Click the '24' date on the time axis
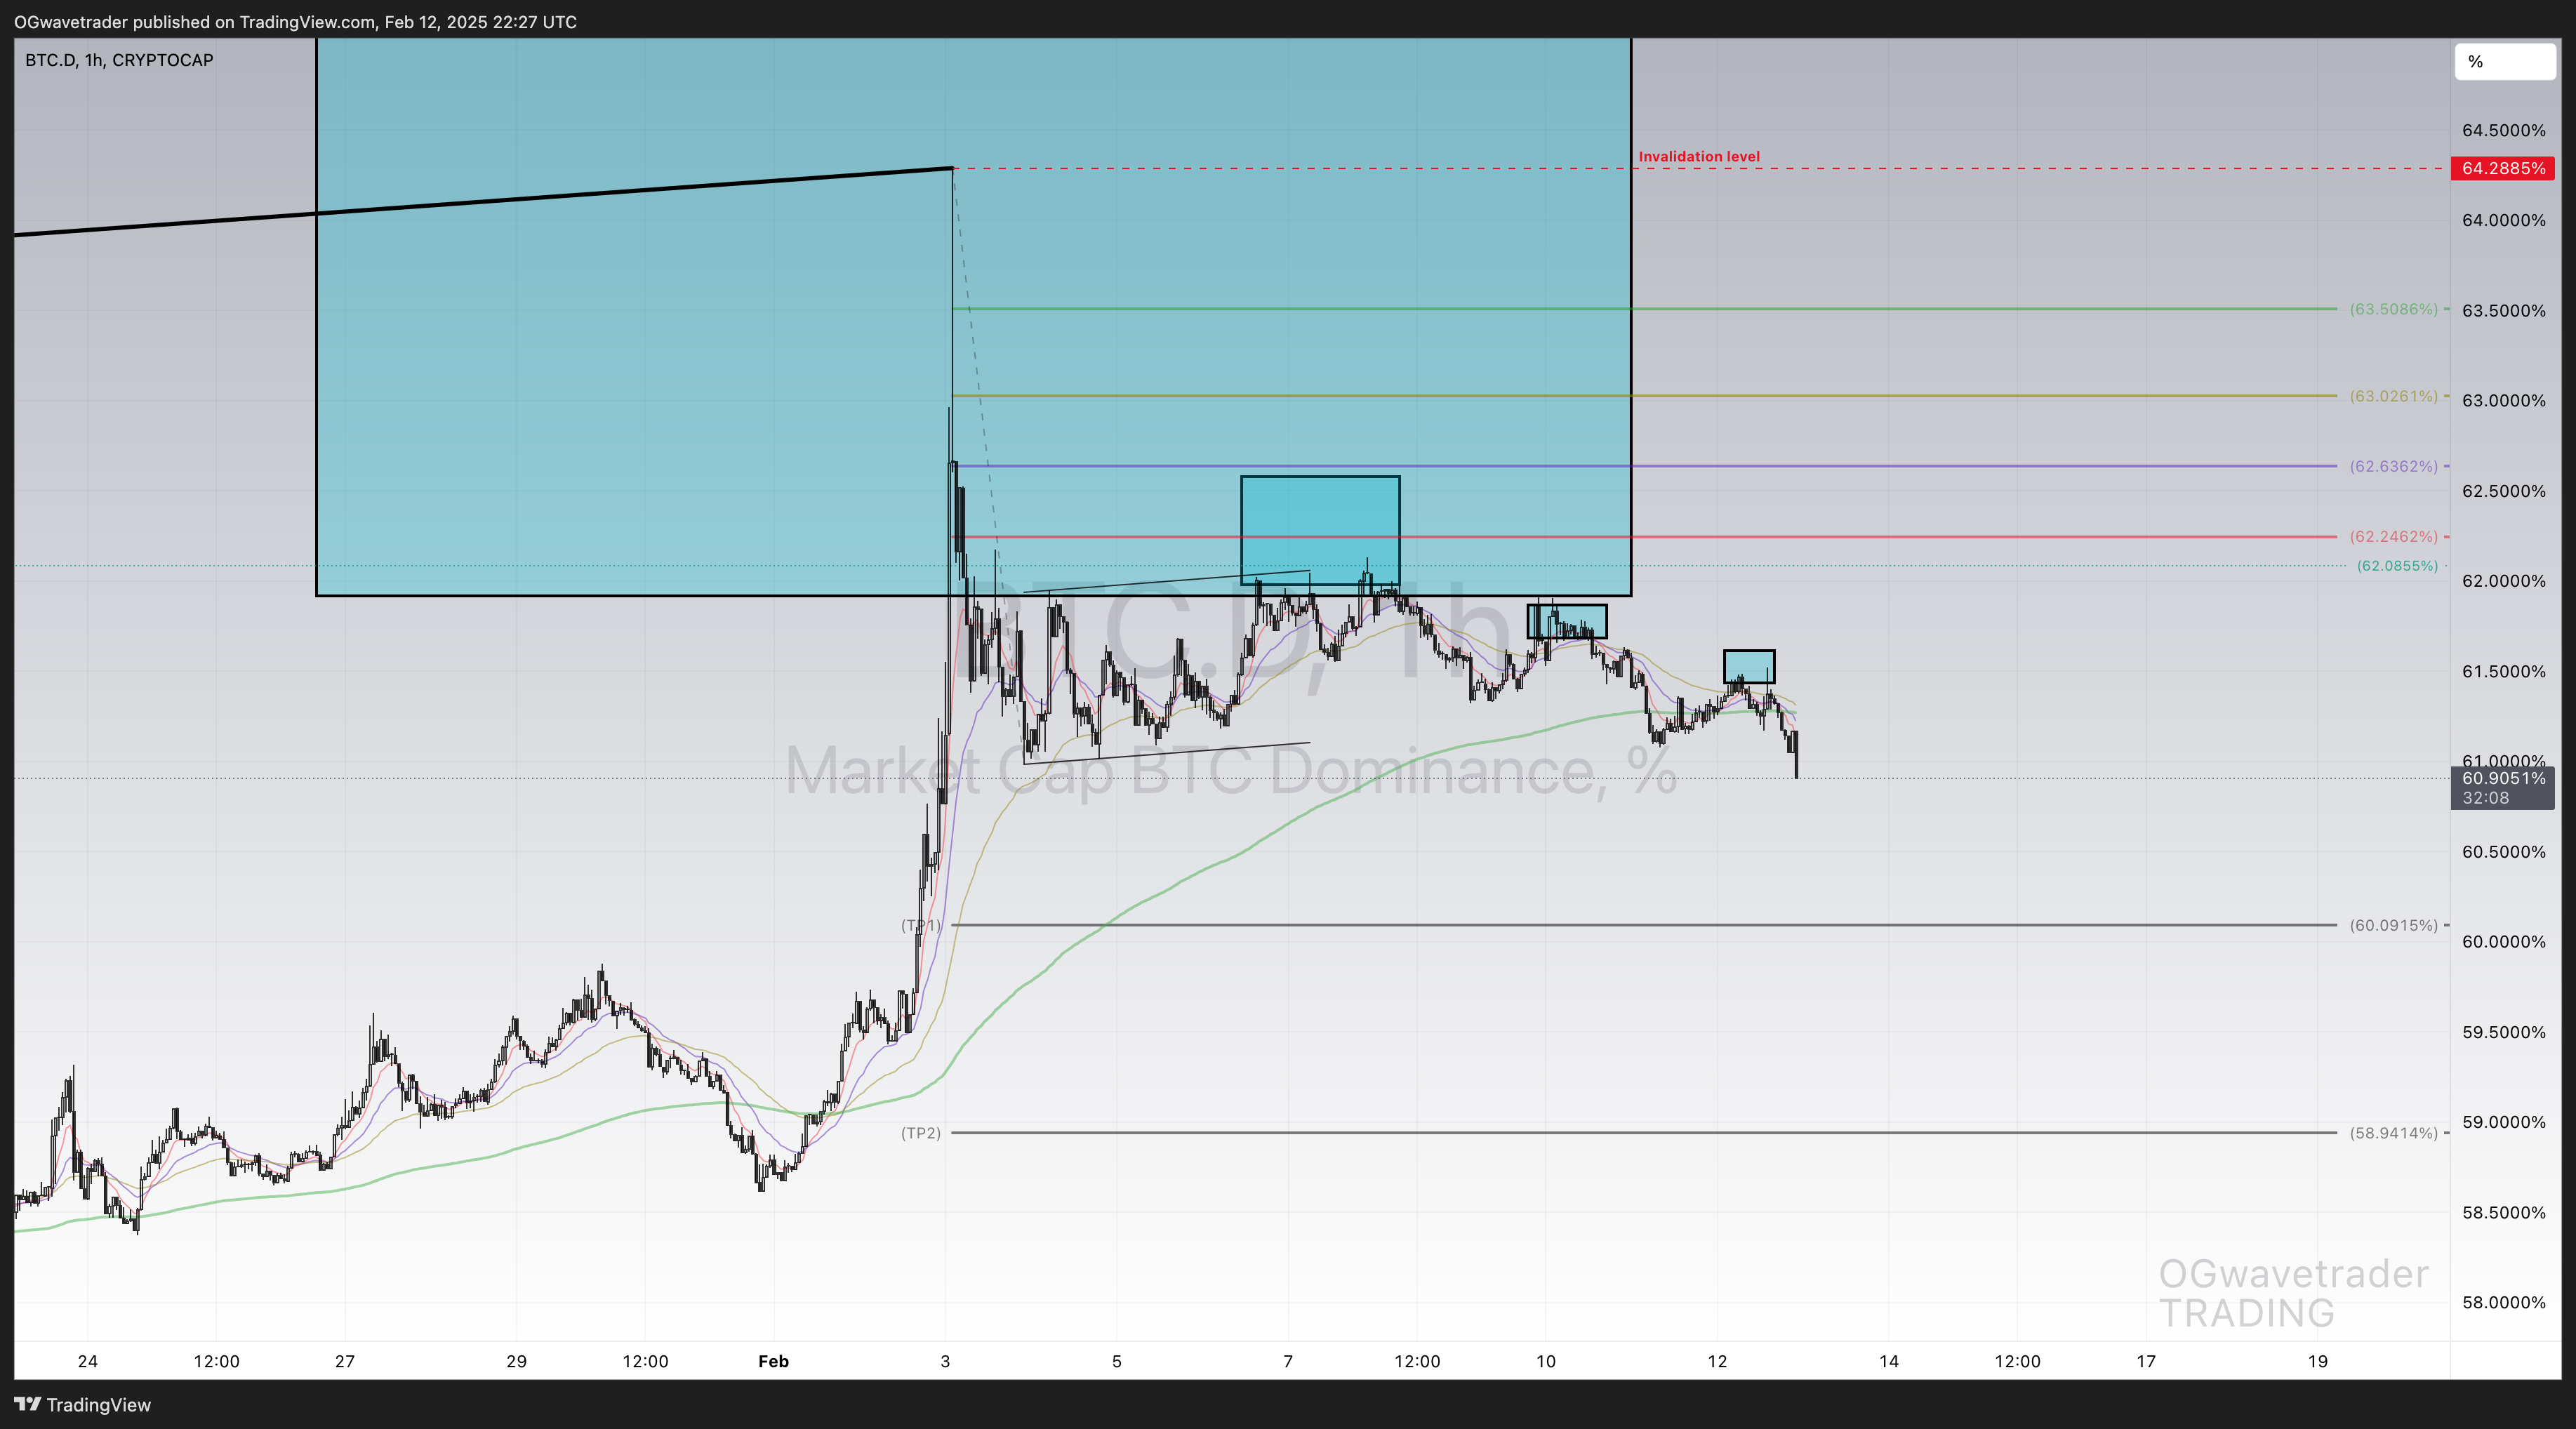The width and height of the screenshot is (2576, 1429). (88, 1361)
